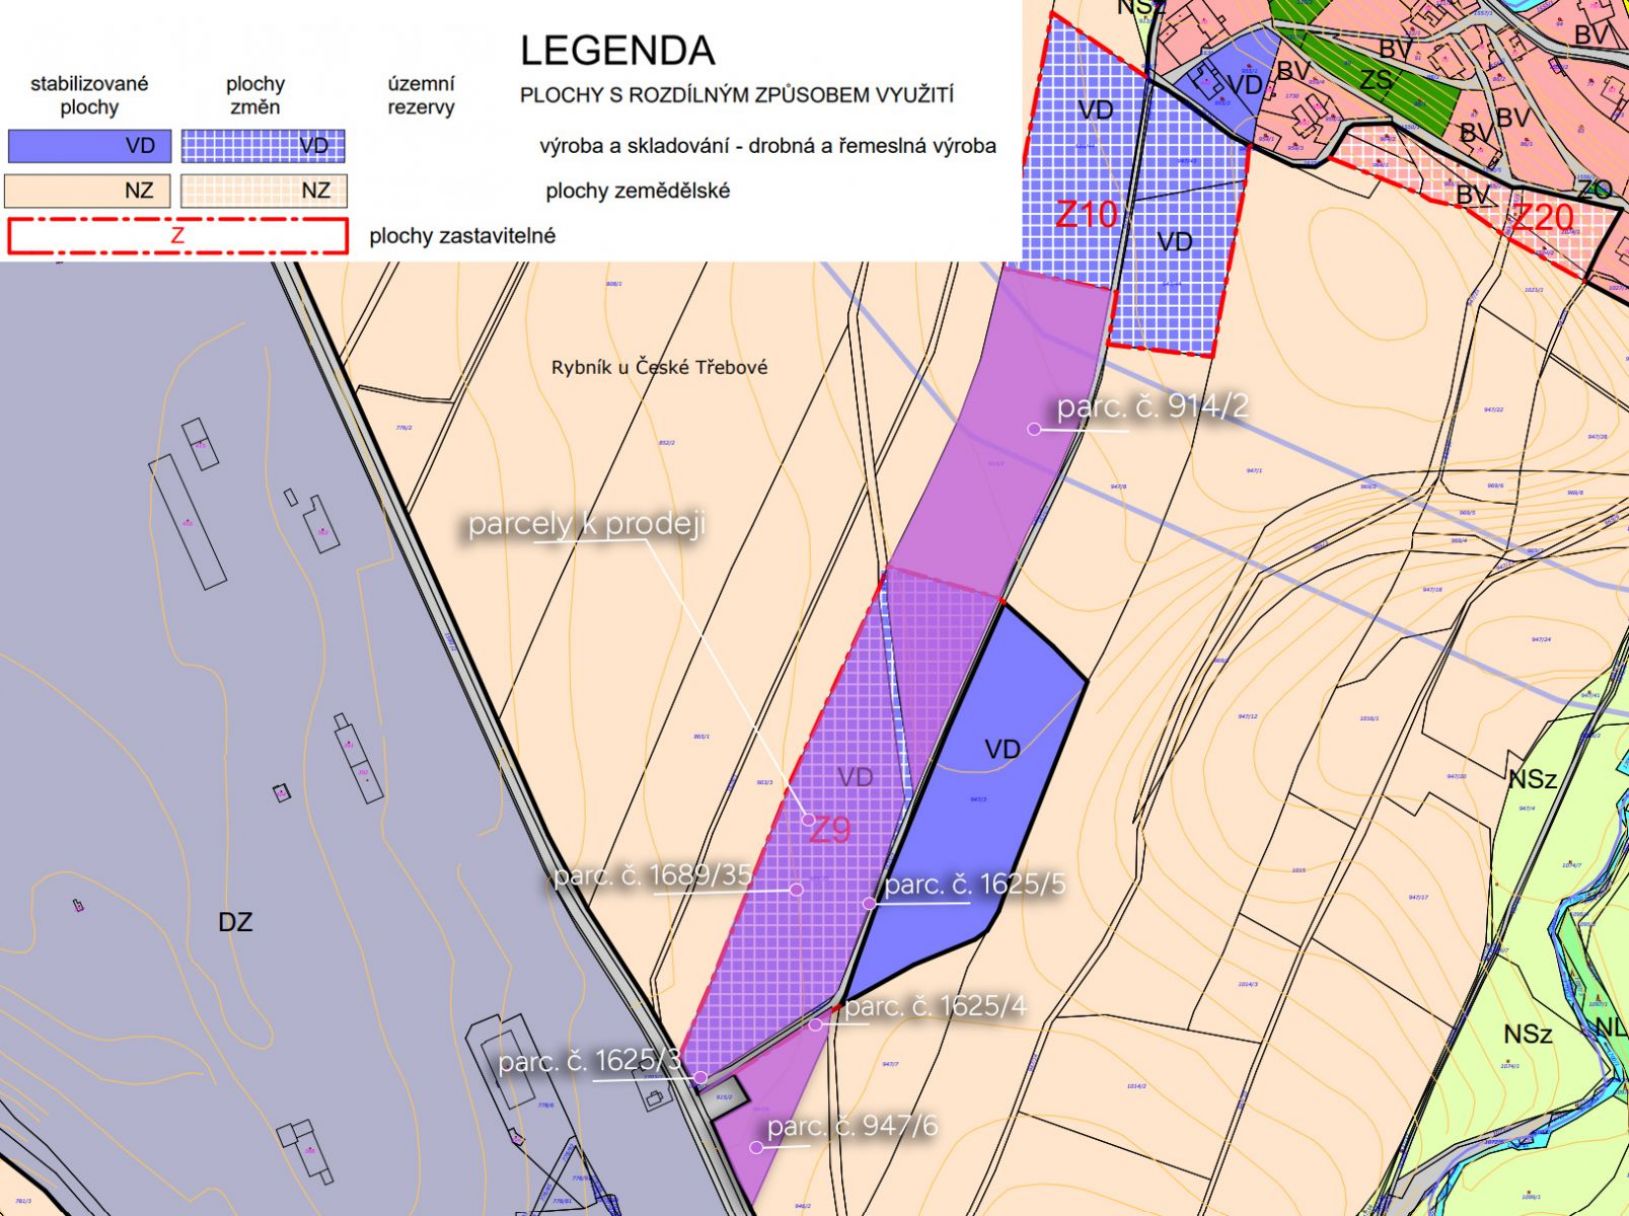Image resolution: width=1629 pixels, height=1216 pixels.
Task: Click the hatched NZ legend swatch
Action: click(x=264, y=190)
